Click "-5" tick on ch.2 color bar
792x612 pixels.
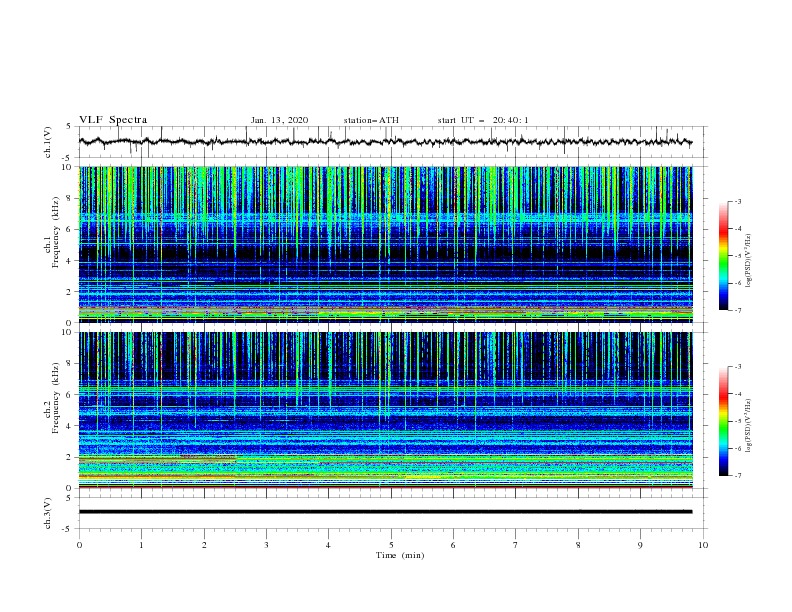pyautogui.click(x=738, y=421)
